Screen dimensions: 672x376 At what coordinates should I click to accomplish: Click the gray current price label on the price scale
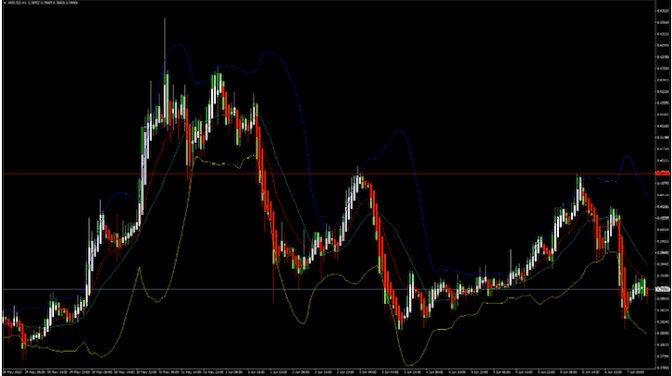tap(663, 289)
